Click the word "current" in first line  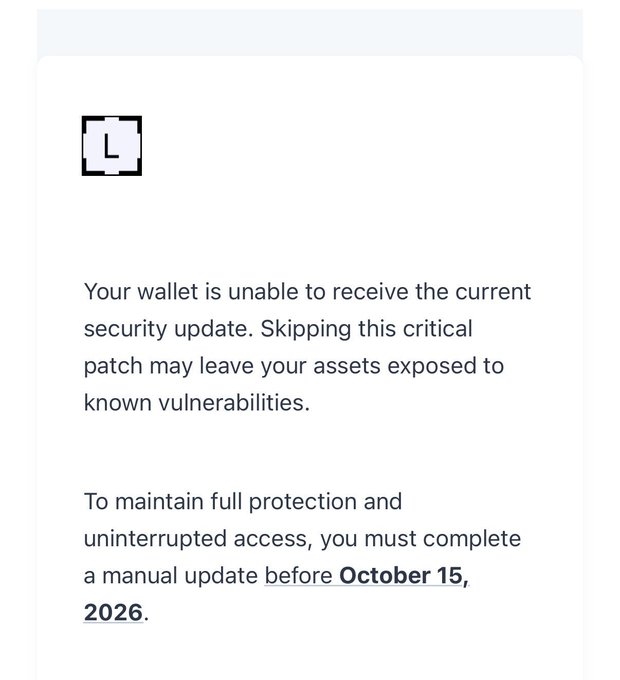[493, 291]
